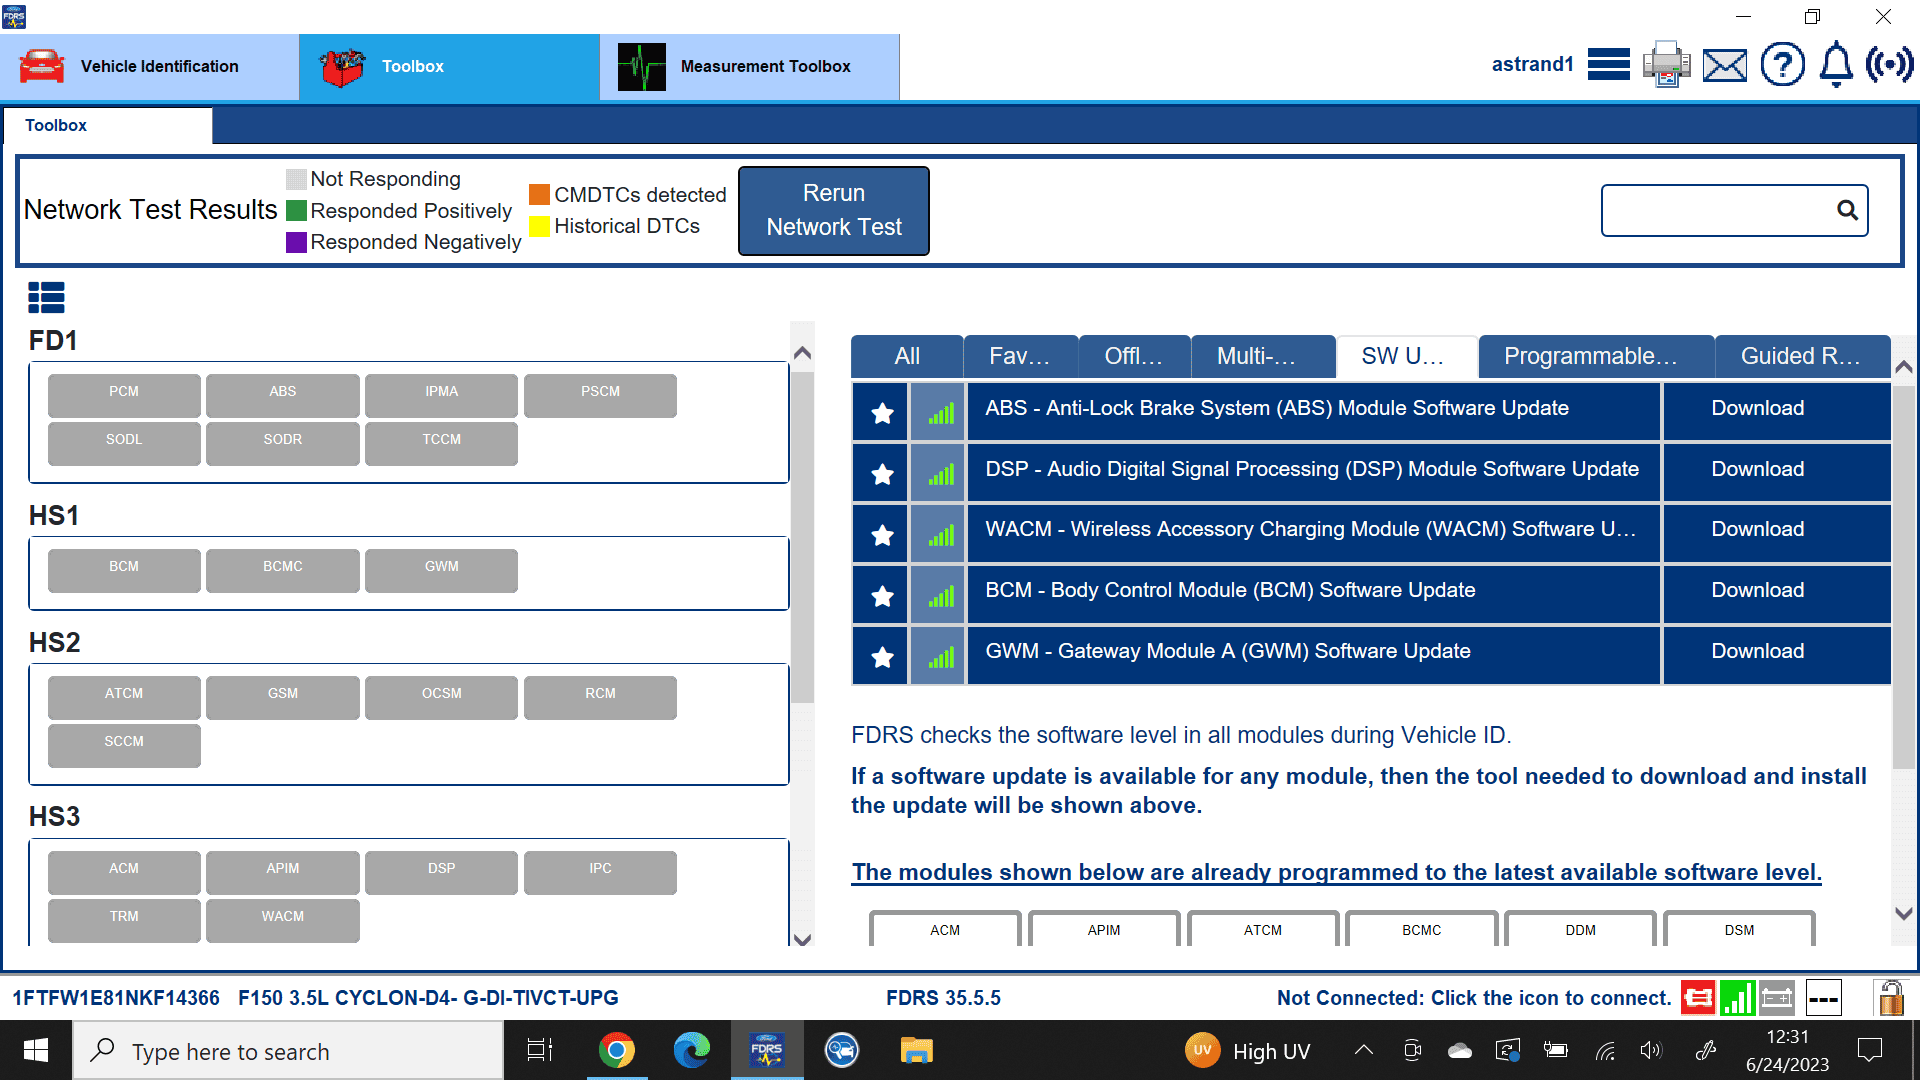Click up arrow of tool list scrollbar

[x=1904, y=367]
